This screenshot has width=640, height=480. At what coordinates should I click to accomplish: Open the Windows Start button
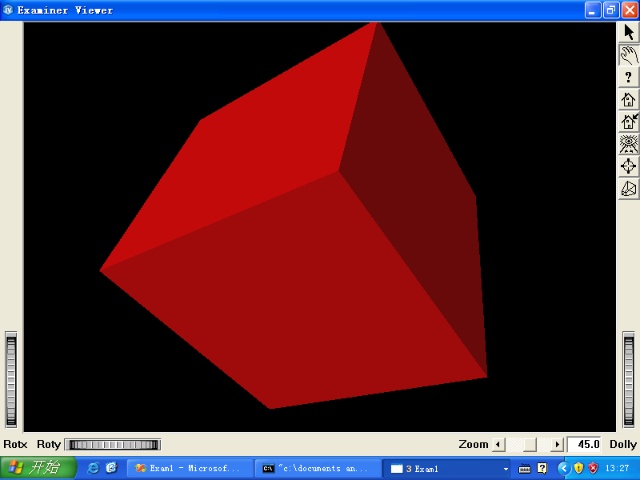pyautogui.click(x=38, y=468)
